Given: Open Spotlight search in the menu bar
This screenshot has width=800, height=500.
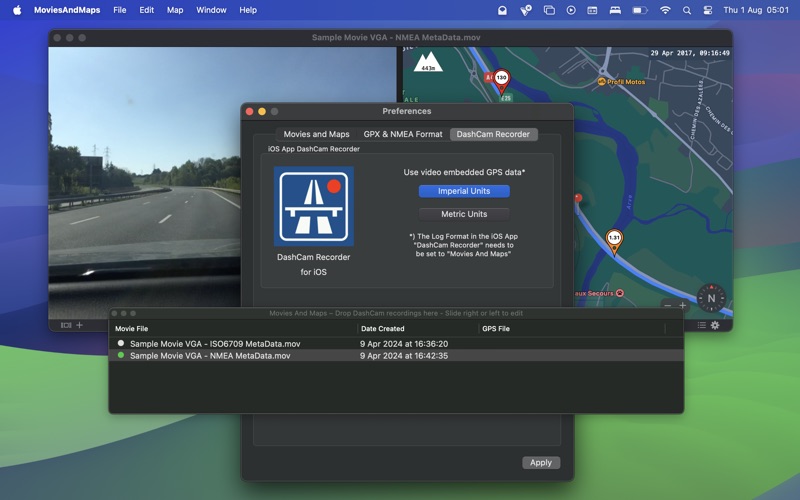Looking at the screenshot, I should click(x=687, y=10).
